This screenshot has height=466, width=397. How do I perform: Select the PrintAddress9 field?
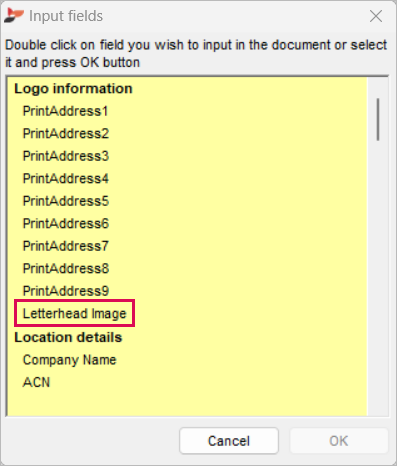coord(66,291)
